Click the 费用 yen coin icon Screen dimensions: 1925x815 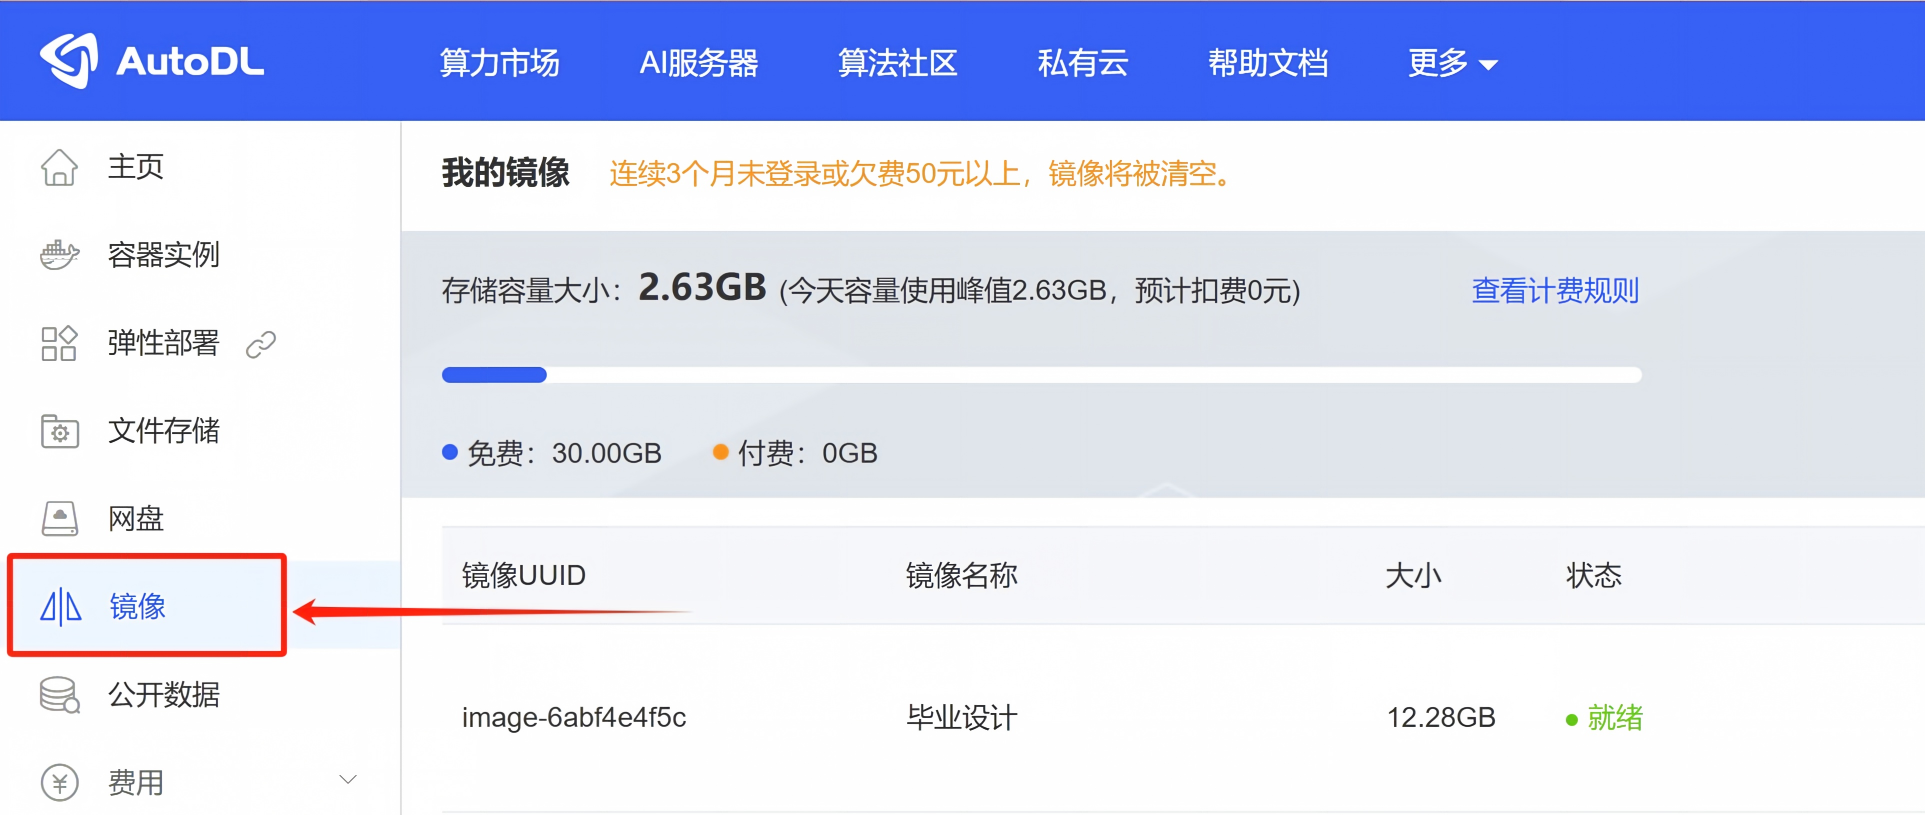click(59, 783)
